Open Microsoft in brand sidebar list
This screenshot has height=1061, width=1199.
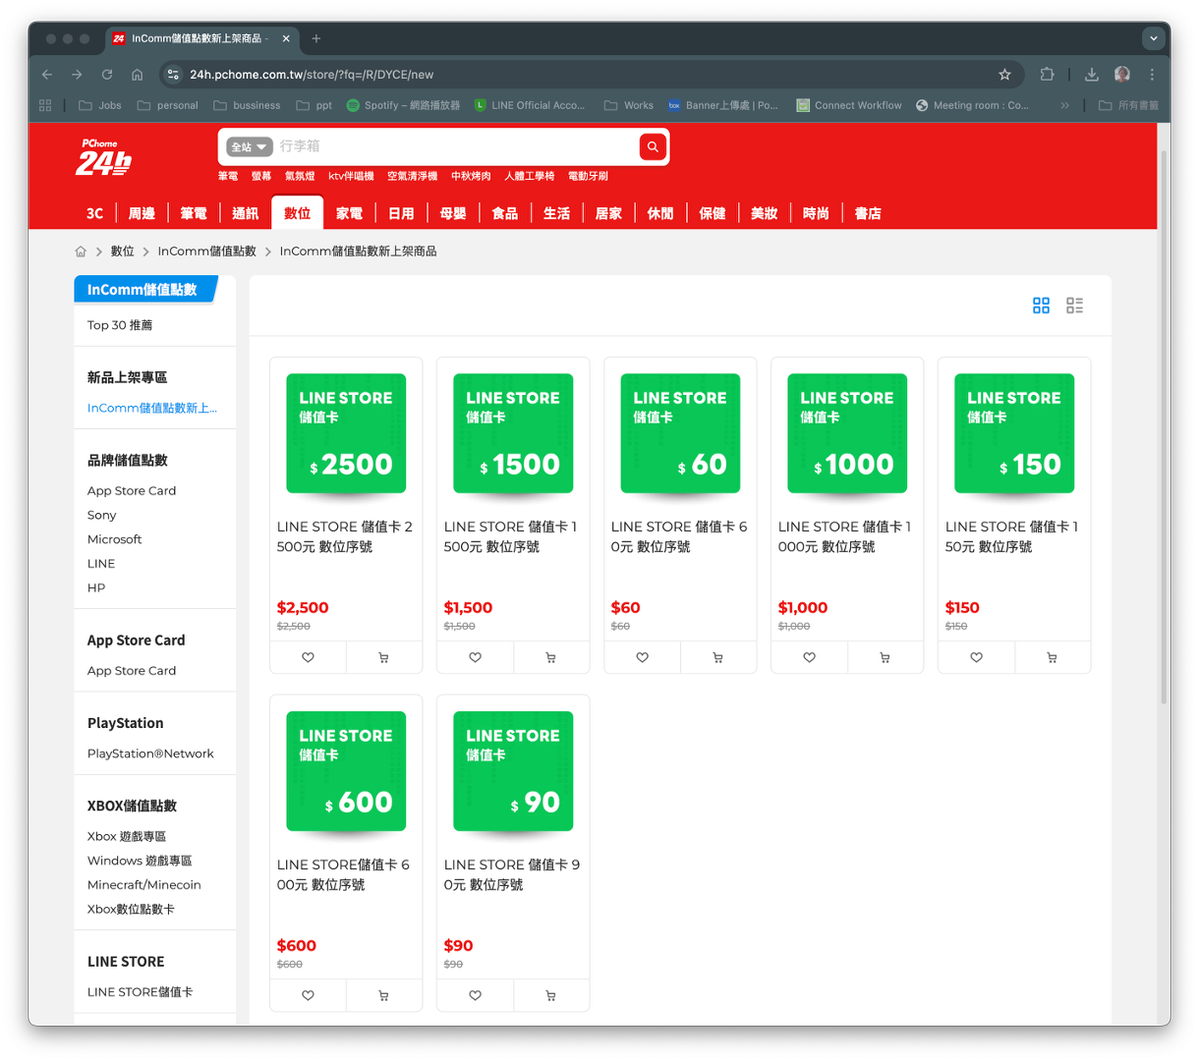point(115,540)
